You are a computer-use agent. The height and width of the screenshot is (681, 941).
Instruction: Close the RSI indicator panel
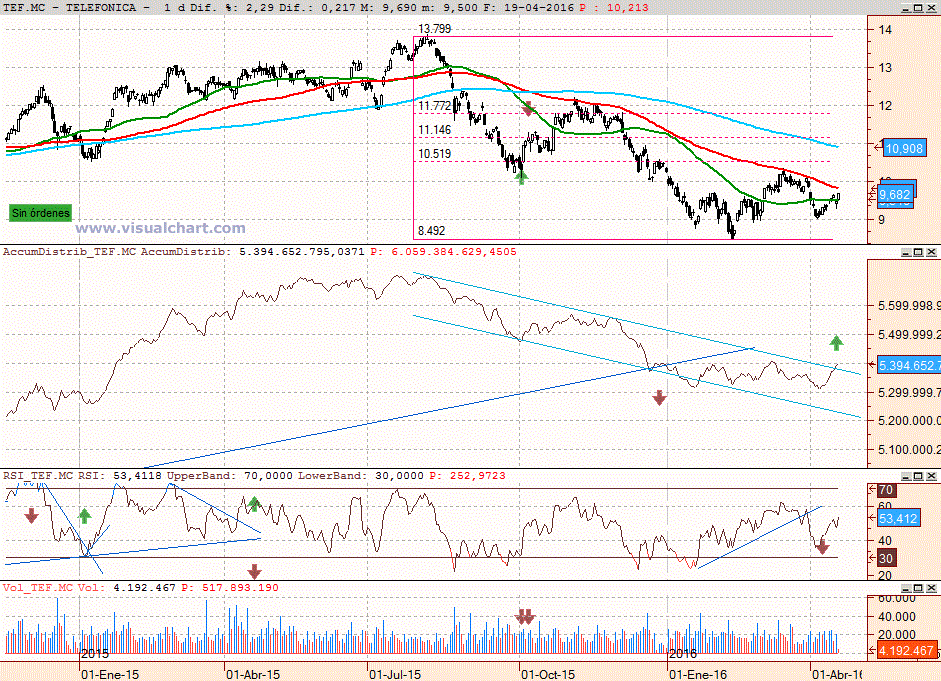[931, 476]
